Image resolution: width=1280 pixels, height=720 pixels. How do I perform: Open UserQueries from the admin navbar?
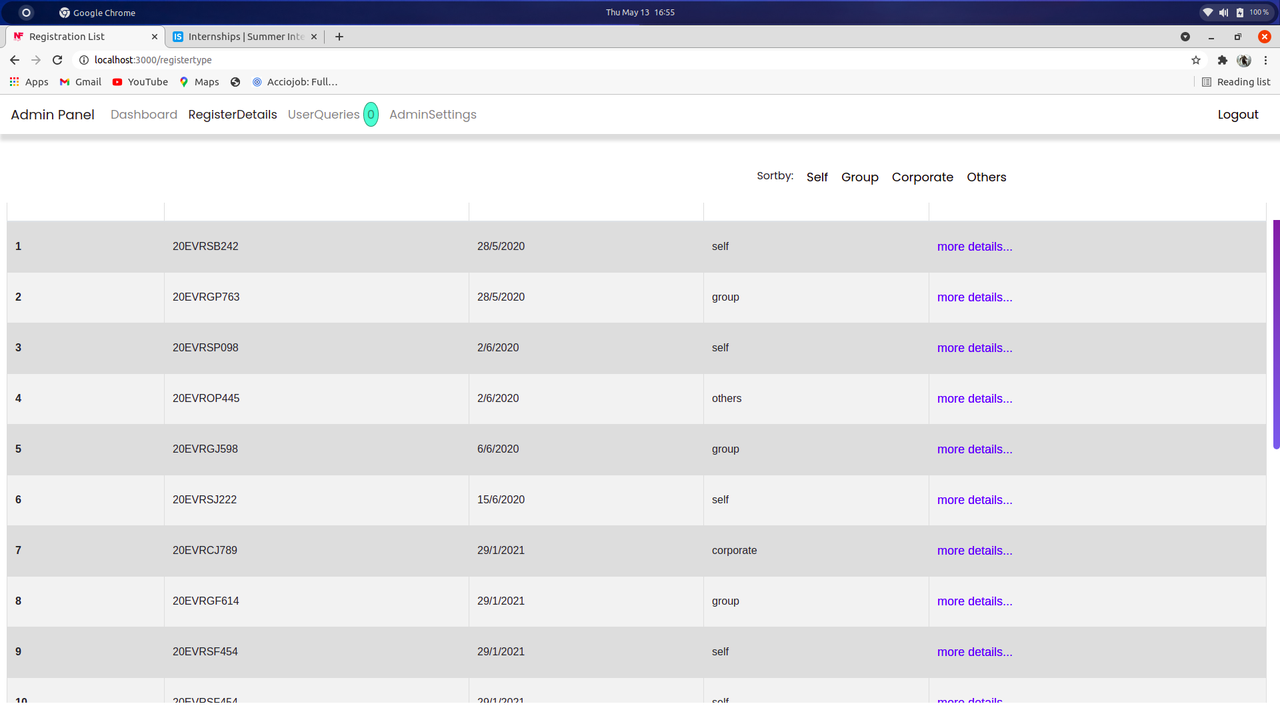322,114
